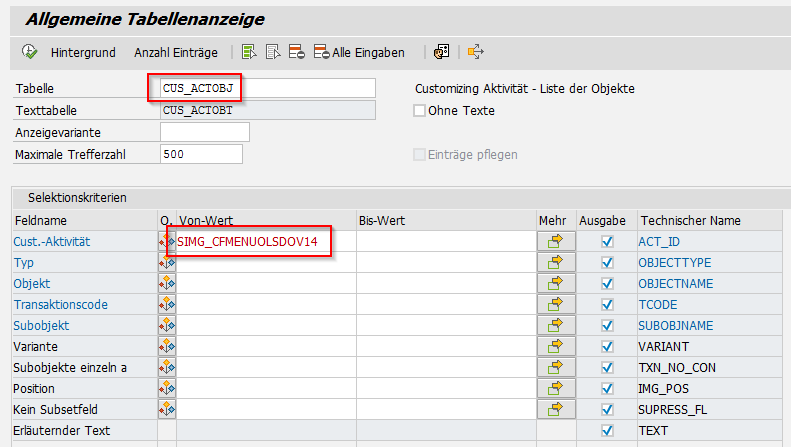
Task: Click the grey list fields icon
Action: point(273,51)
